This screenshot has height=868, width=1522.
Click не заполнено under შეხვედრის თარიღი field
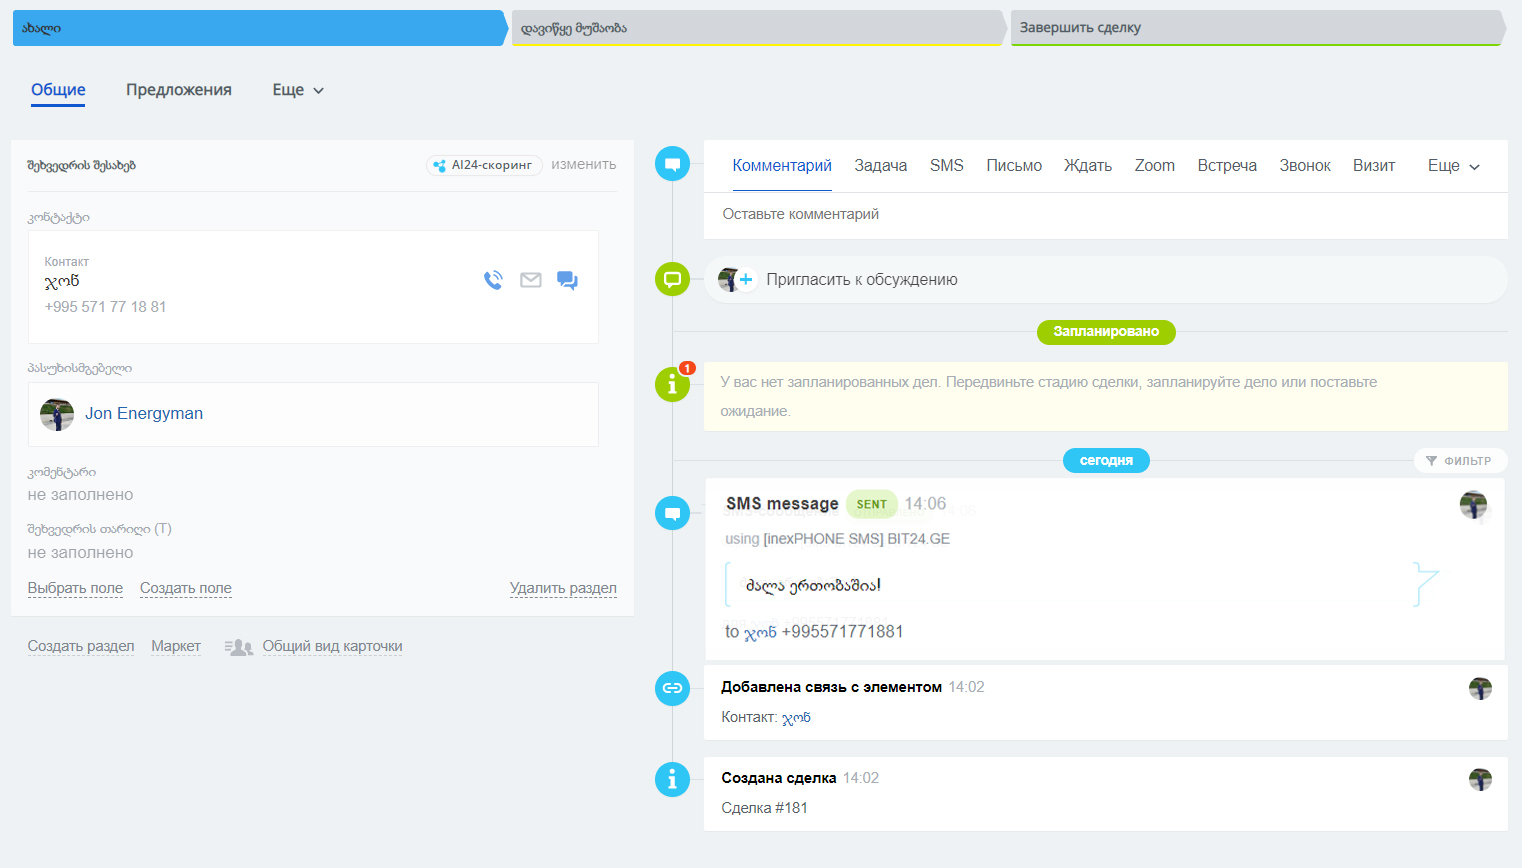click(80, 553)
